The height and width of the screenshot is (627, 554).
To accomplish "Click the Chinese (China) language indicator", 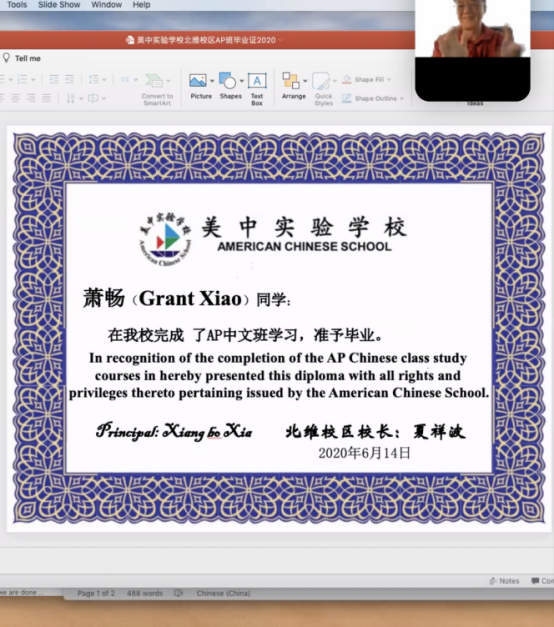I will 223,593.
